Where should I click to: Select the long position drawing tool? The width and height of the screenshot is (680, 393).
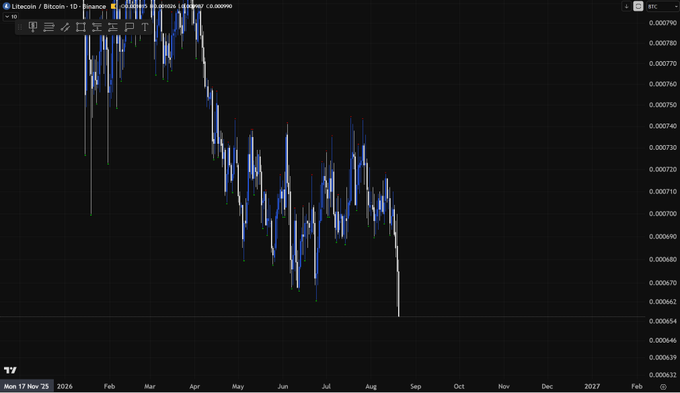point(33,27)
